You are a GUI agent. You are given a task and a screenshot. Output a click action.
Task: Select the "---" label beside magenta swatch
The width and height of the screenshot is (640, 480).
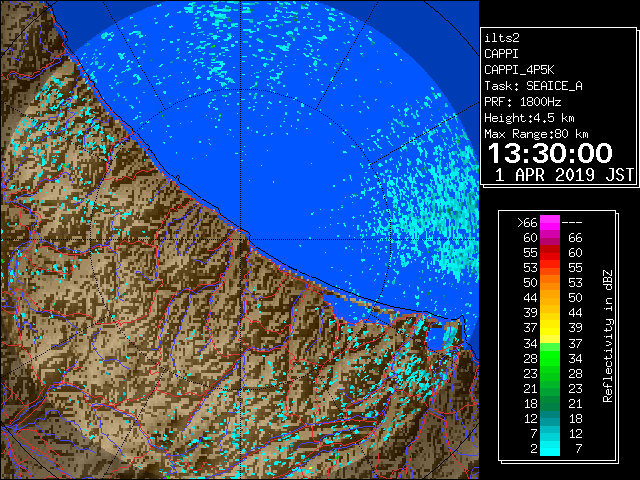pos(572,223)
